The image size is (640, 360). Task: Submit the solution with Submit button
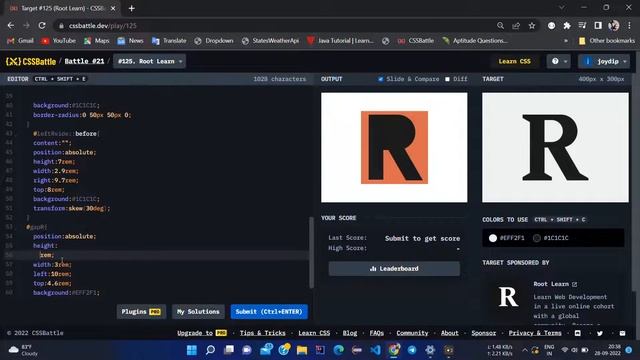pos(269,311)
